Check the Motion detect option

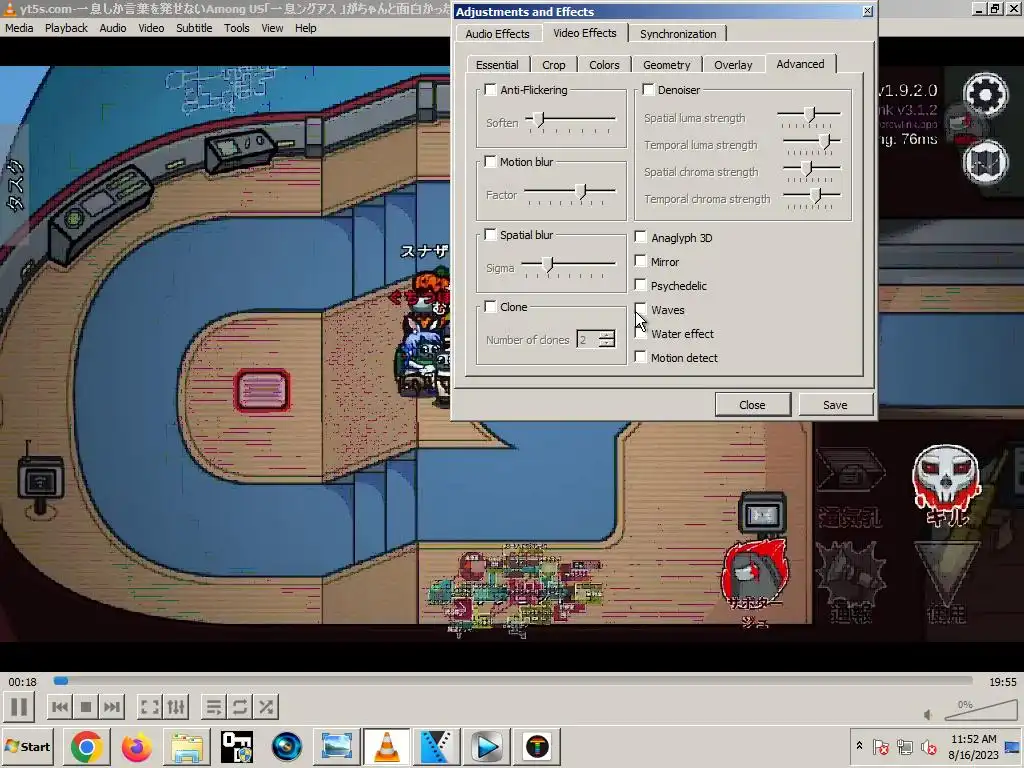[x=641, y=357]
